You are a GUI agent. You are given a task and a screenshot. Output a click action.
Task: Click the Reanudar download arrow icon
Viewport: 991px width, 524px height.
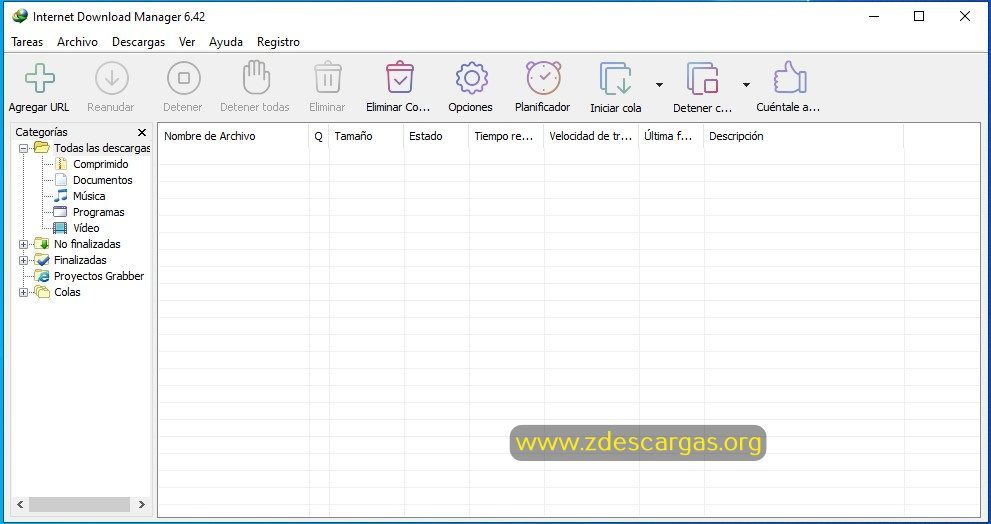112,78
